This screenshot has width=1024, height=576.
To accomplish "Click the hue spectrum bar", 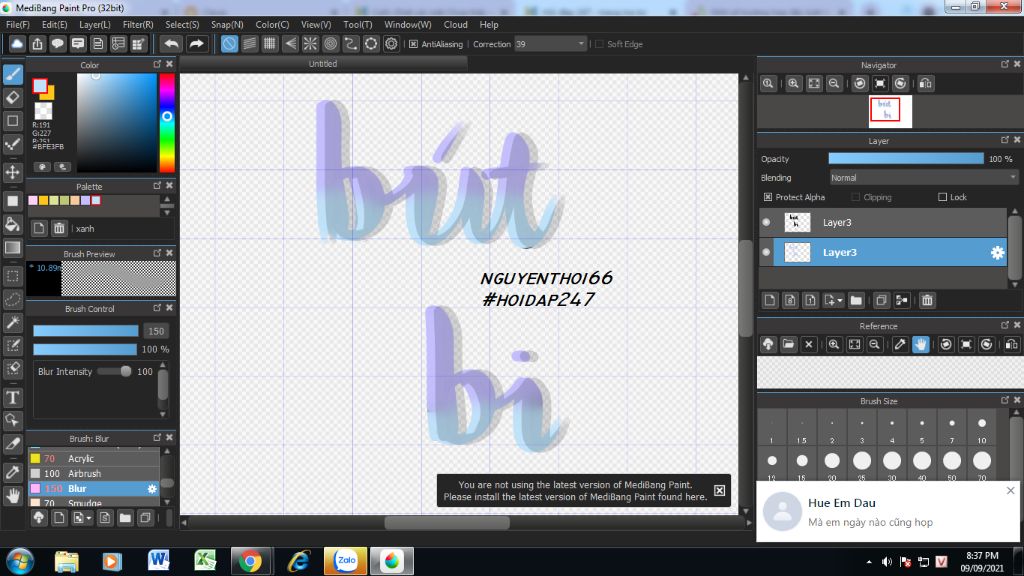I will 167,122.
